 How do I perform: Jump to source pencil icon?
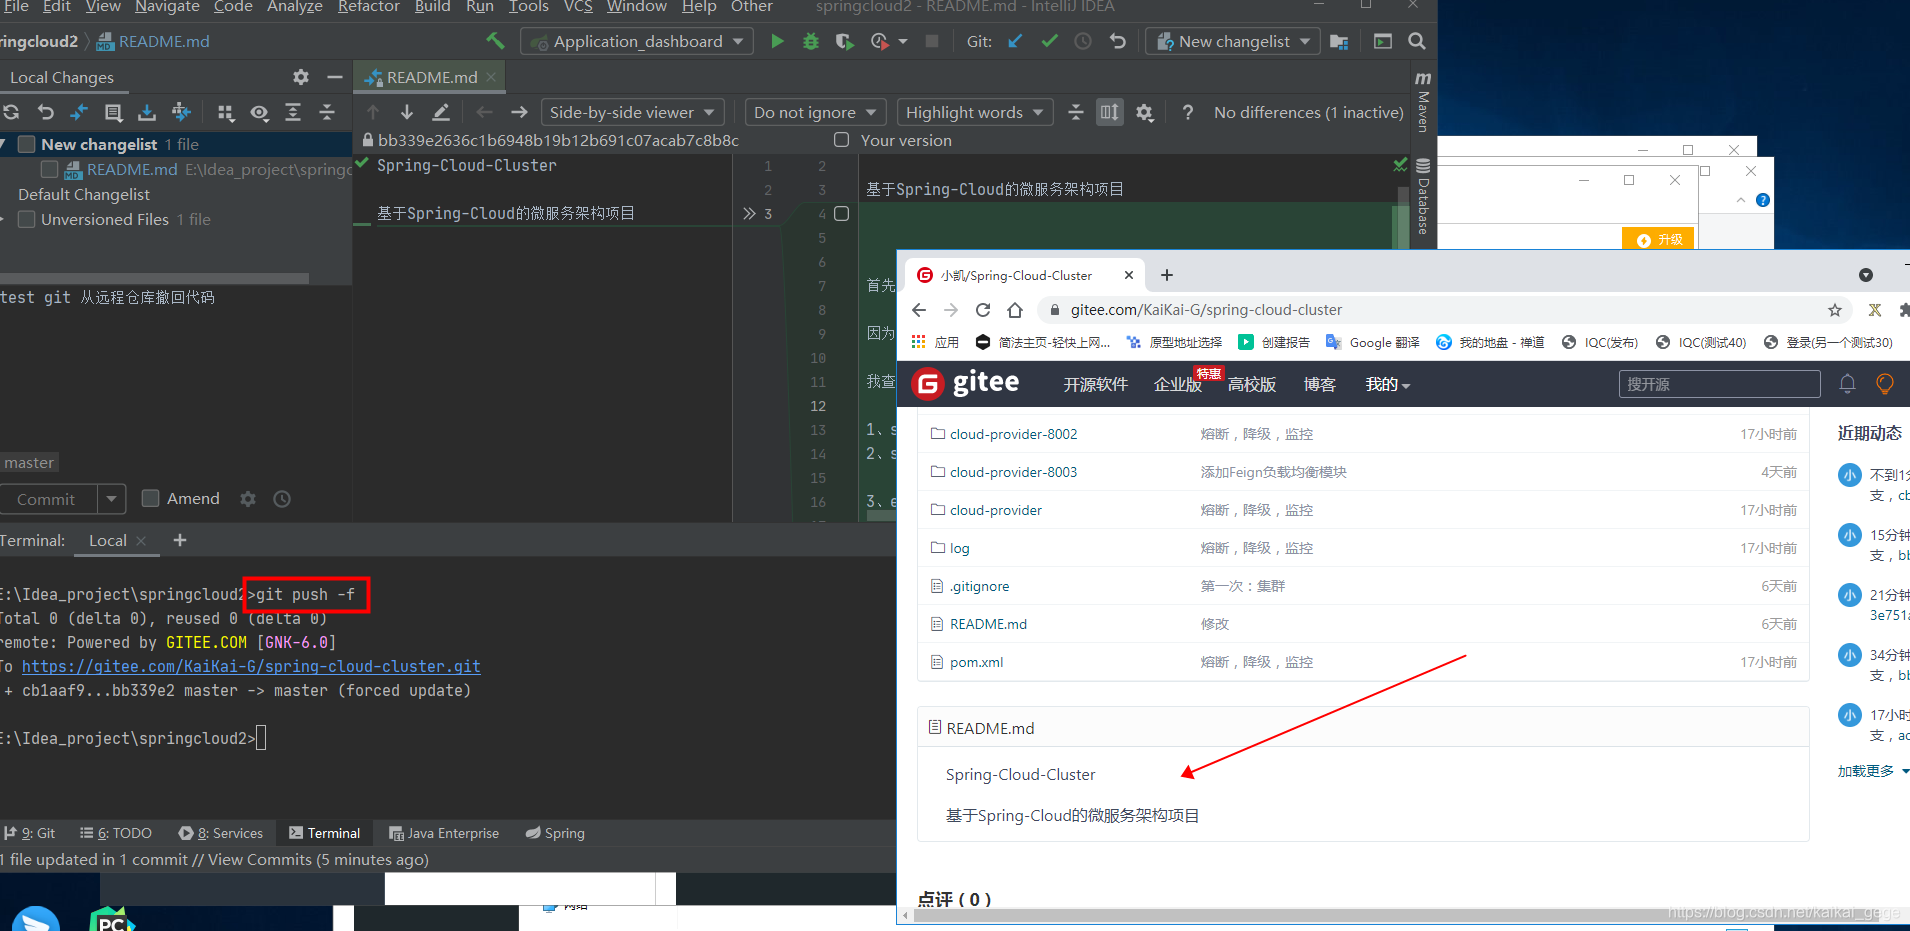click(441, 112)
